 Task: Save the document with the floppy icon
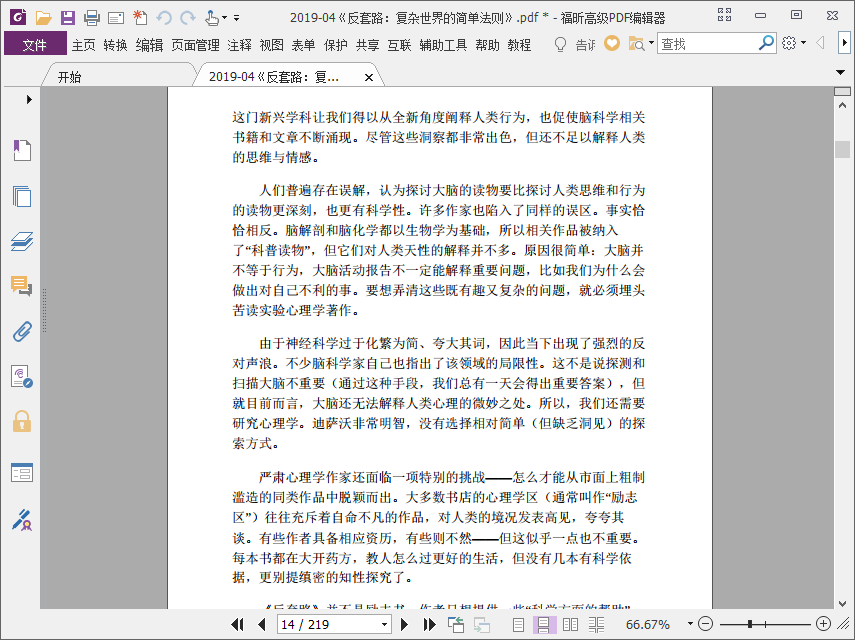(68, 18)
